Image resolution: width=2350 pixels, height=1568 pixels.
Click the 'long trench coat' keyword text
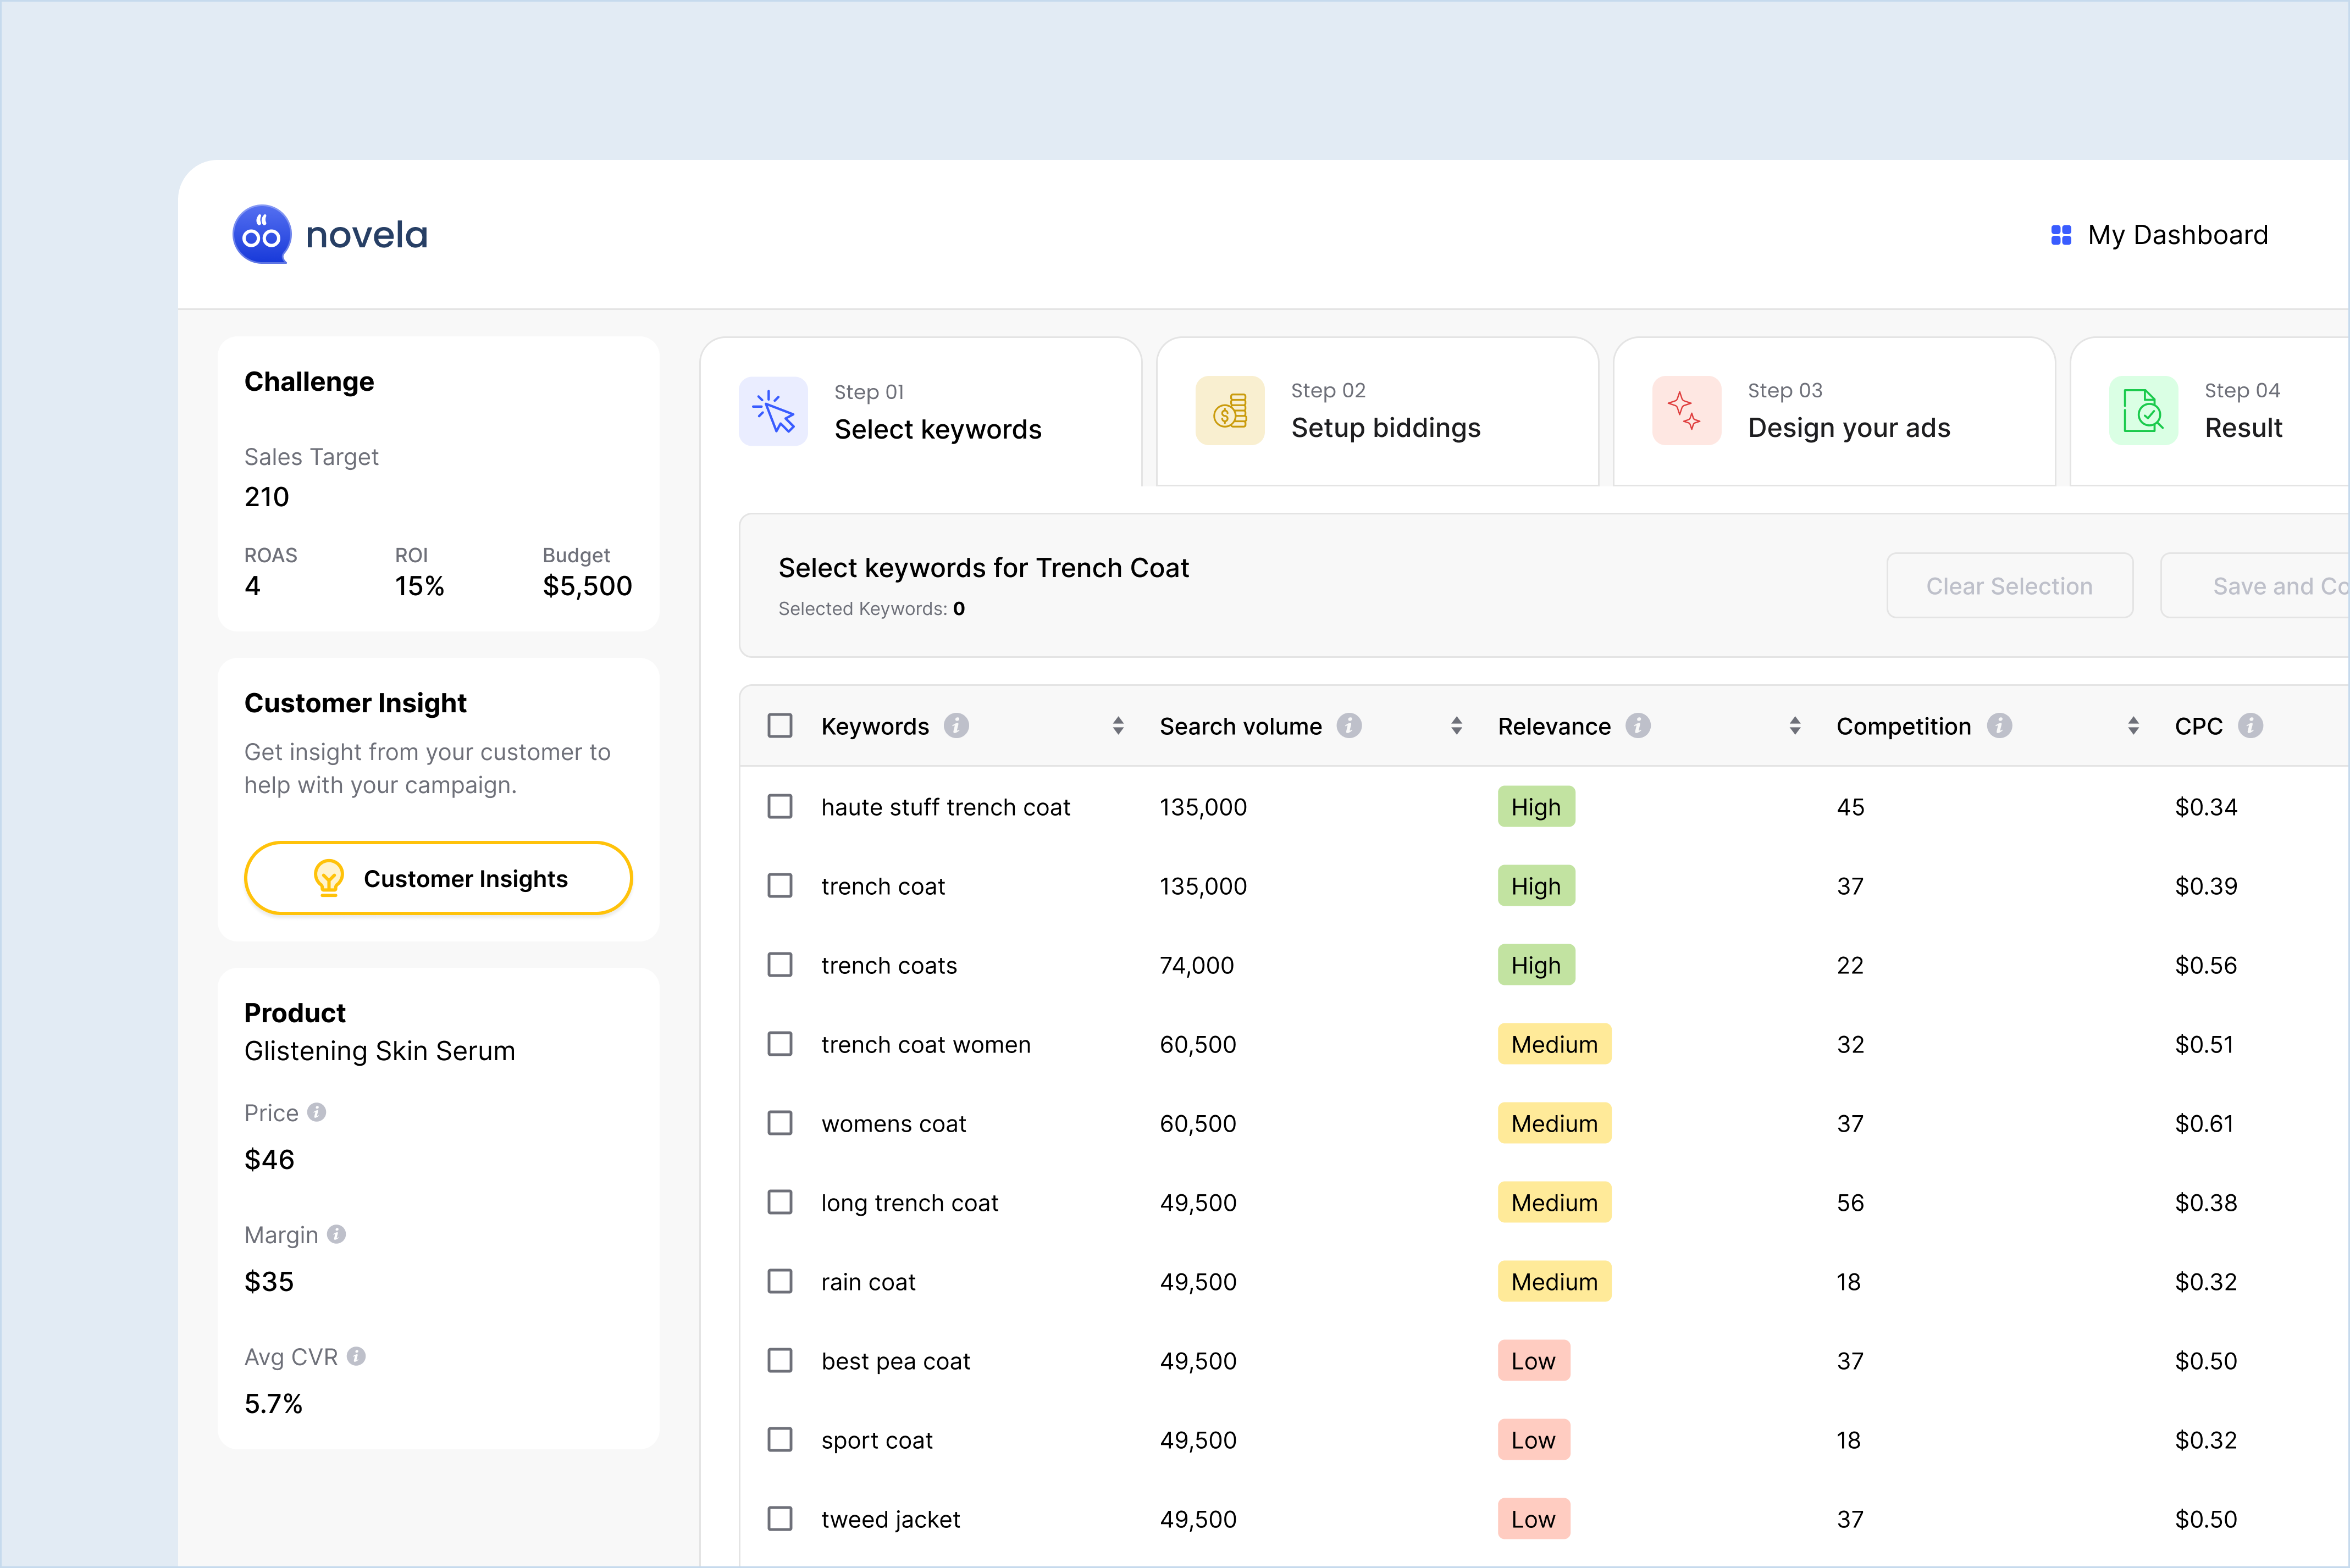coord(909,1203)
